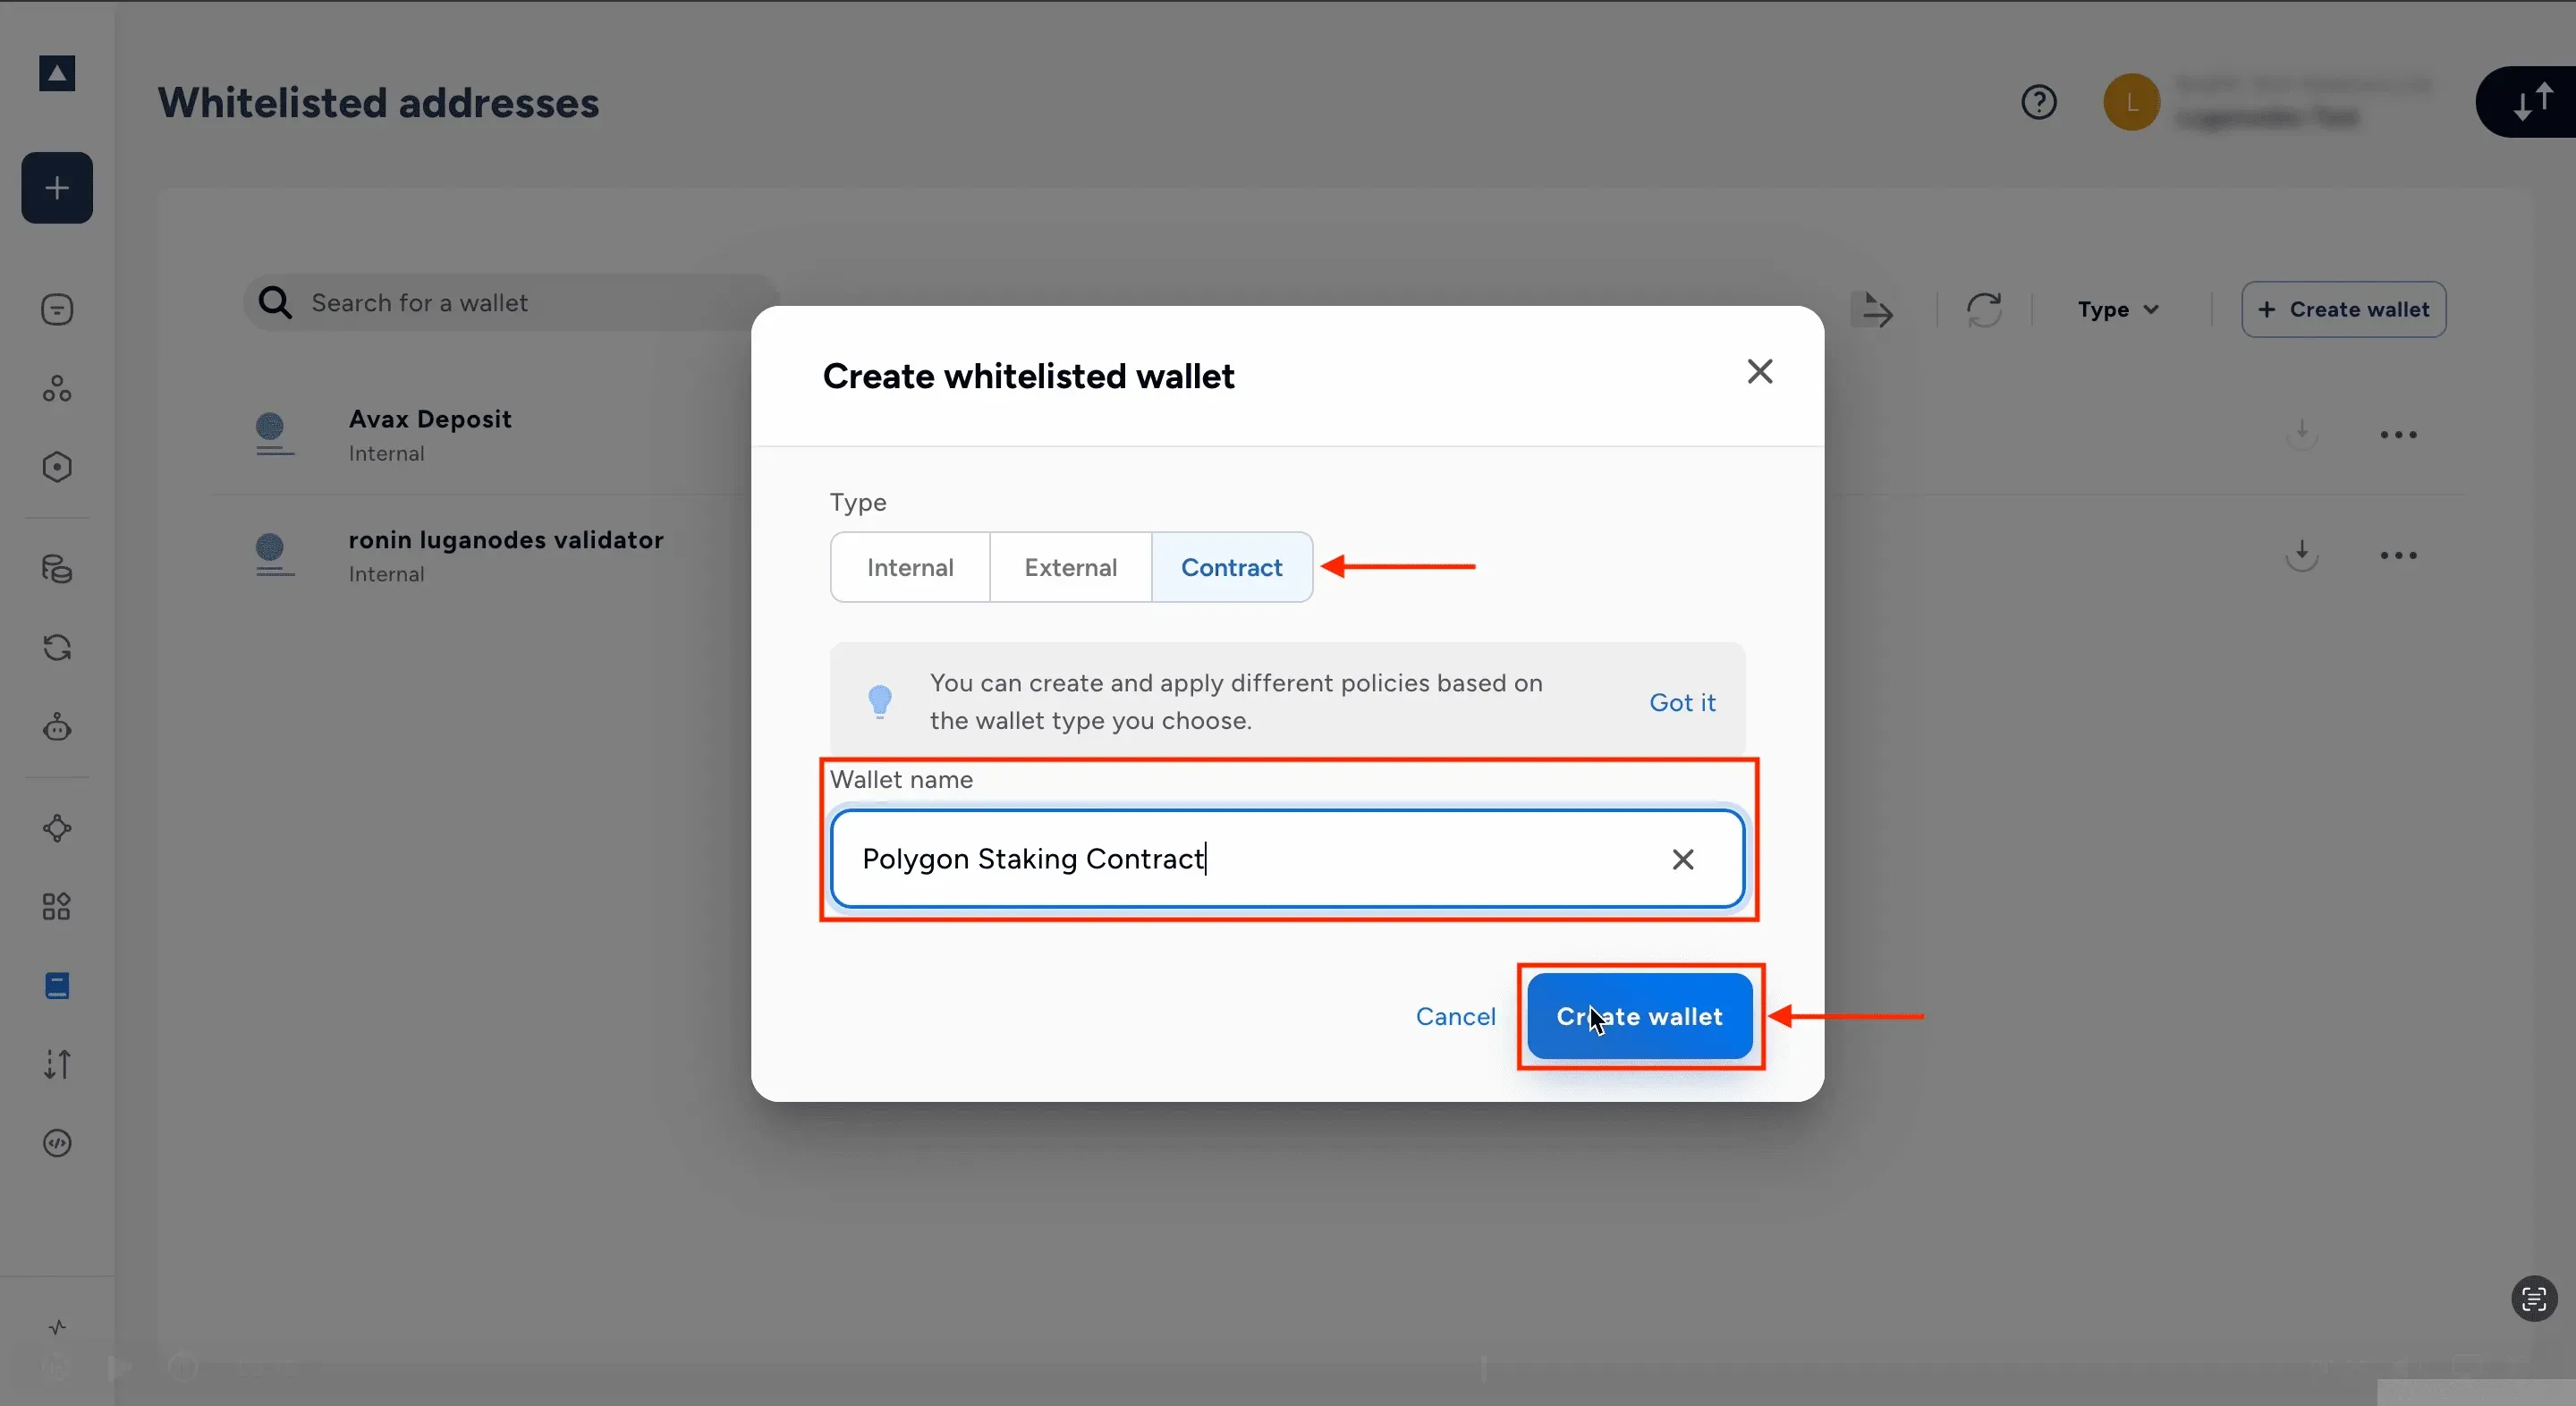2576x1406 pixels.
Task: Click the orange L profile avatar
Action: pos(2131,102)
